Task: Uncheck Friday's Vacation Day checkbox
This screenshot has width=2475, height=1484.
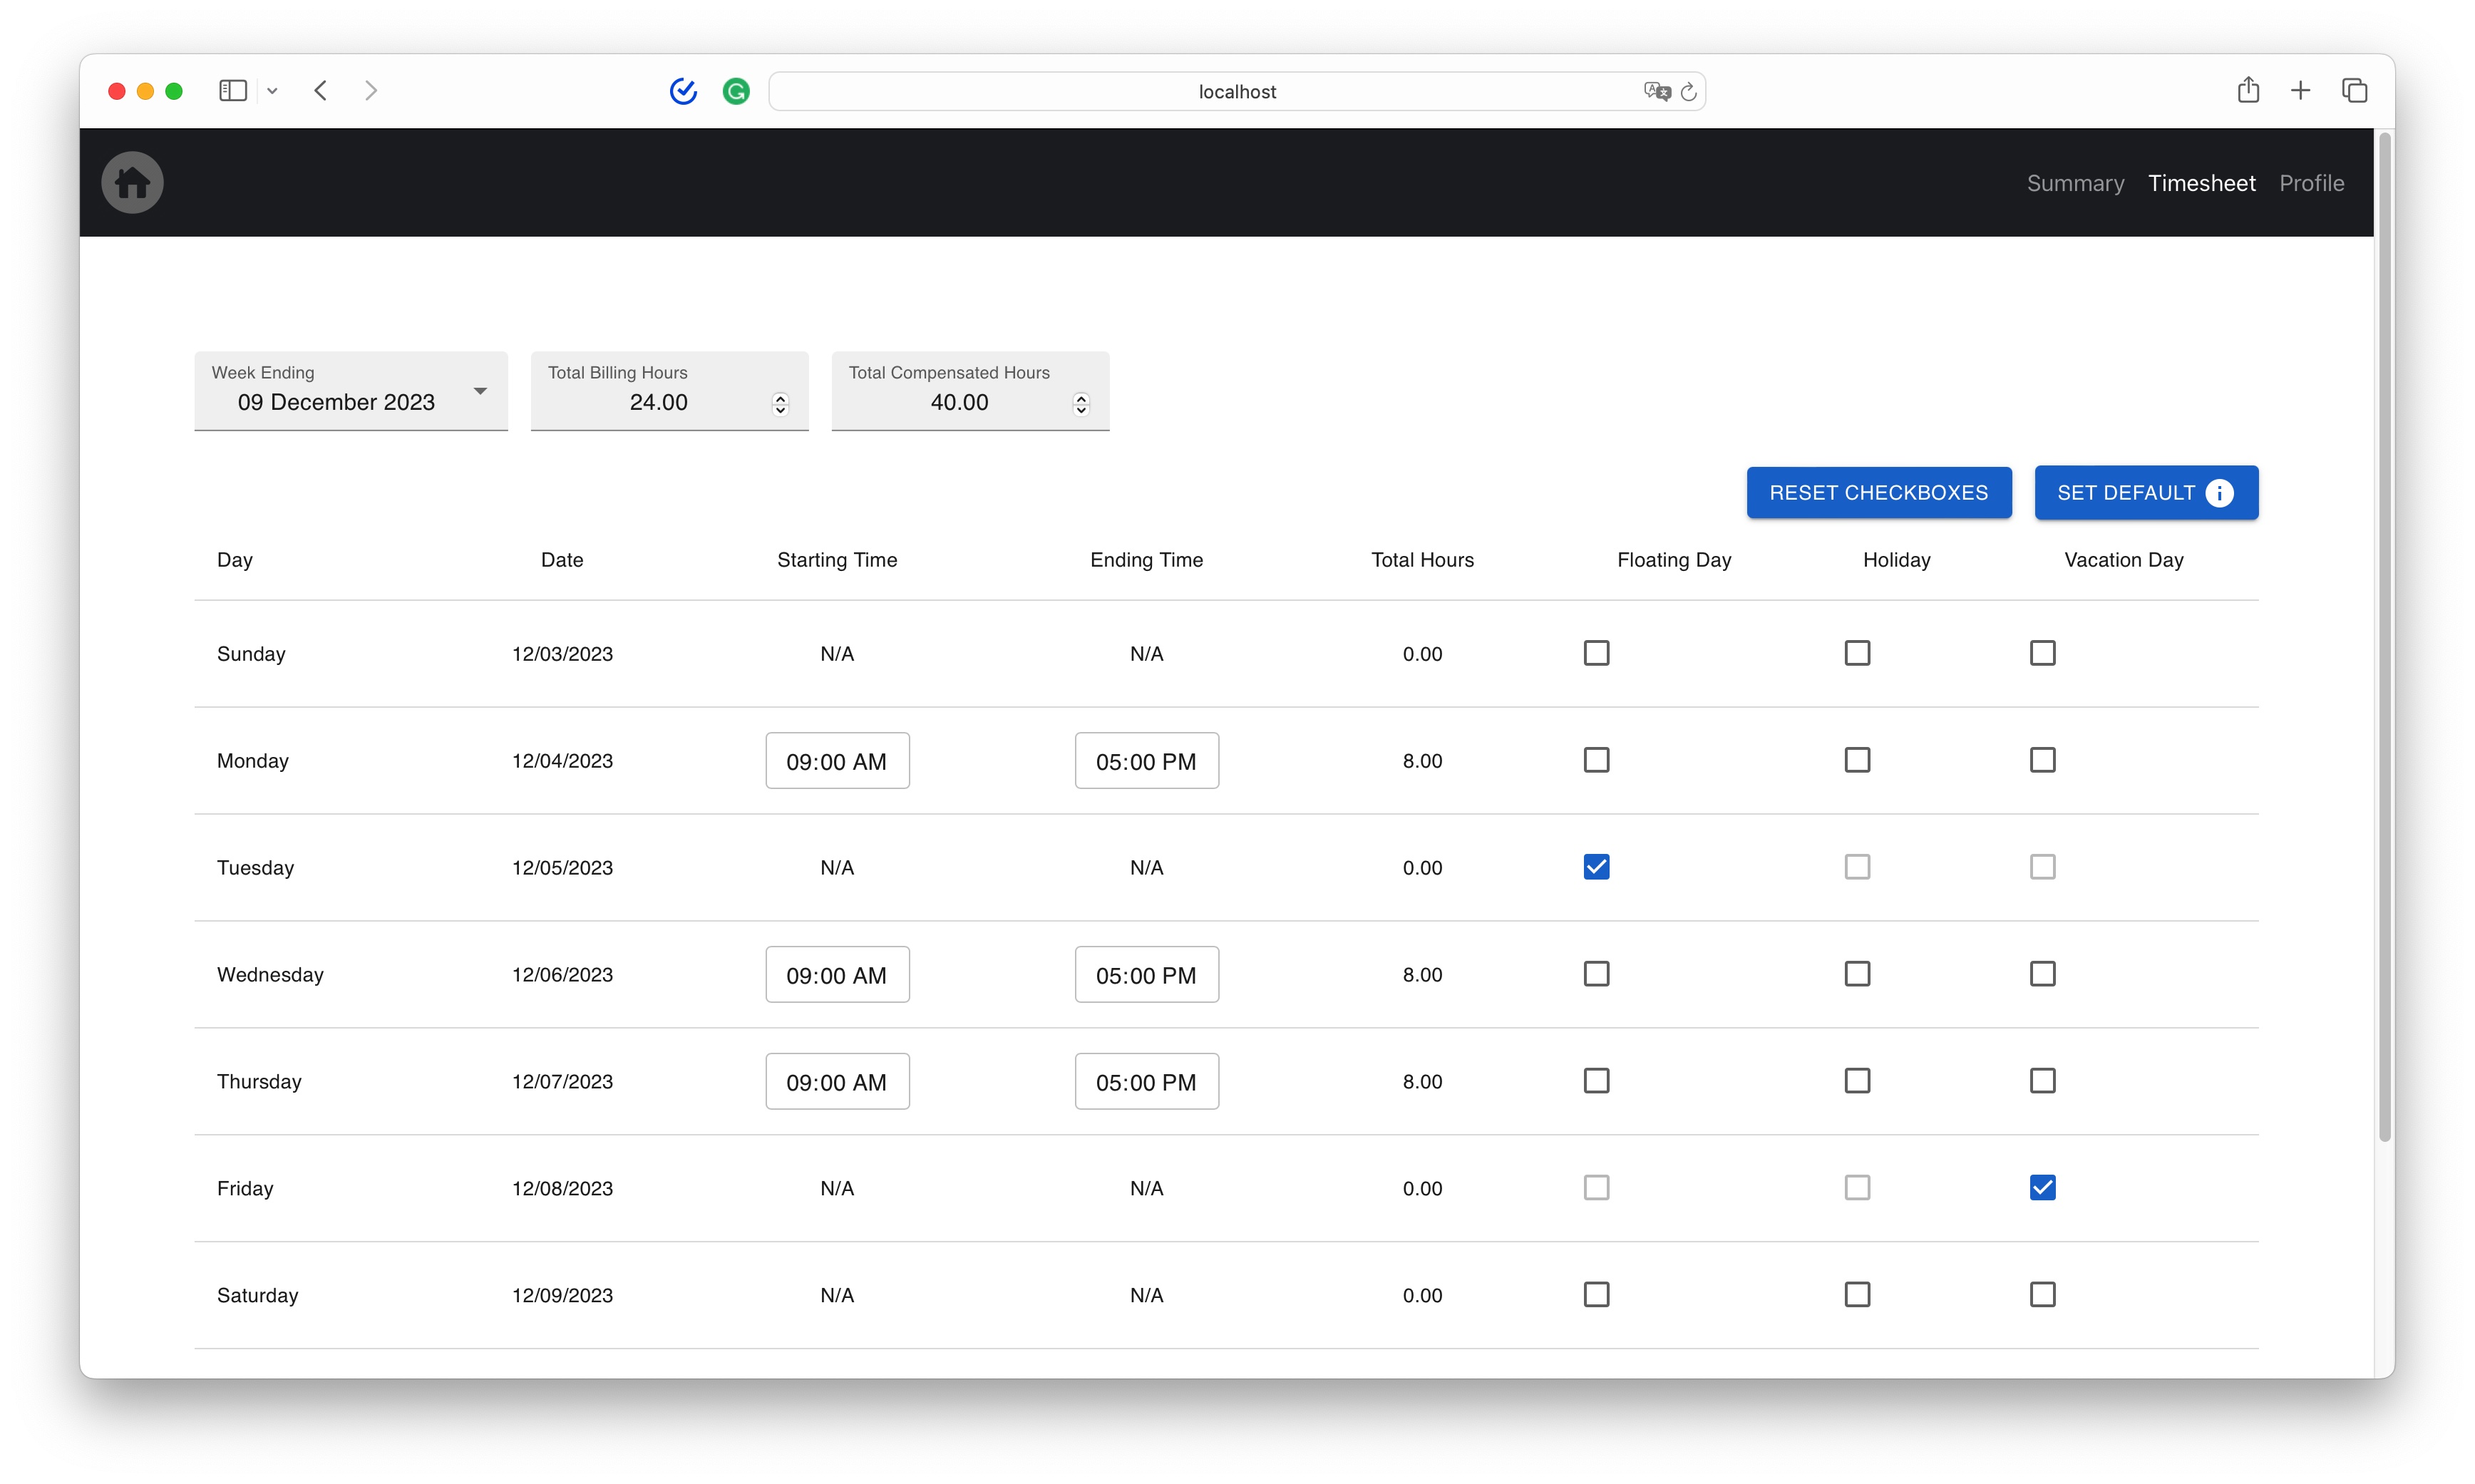Action: point(2043,1187)
